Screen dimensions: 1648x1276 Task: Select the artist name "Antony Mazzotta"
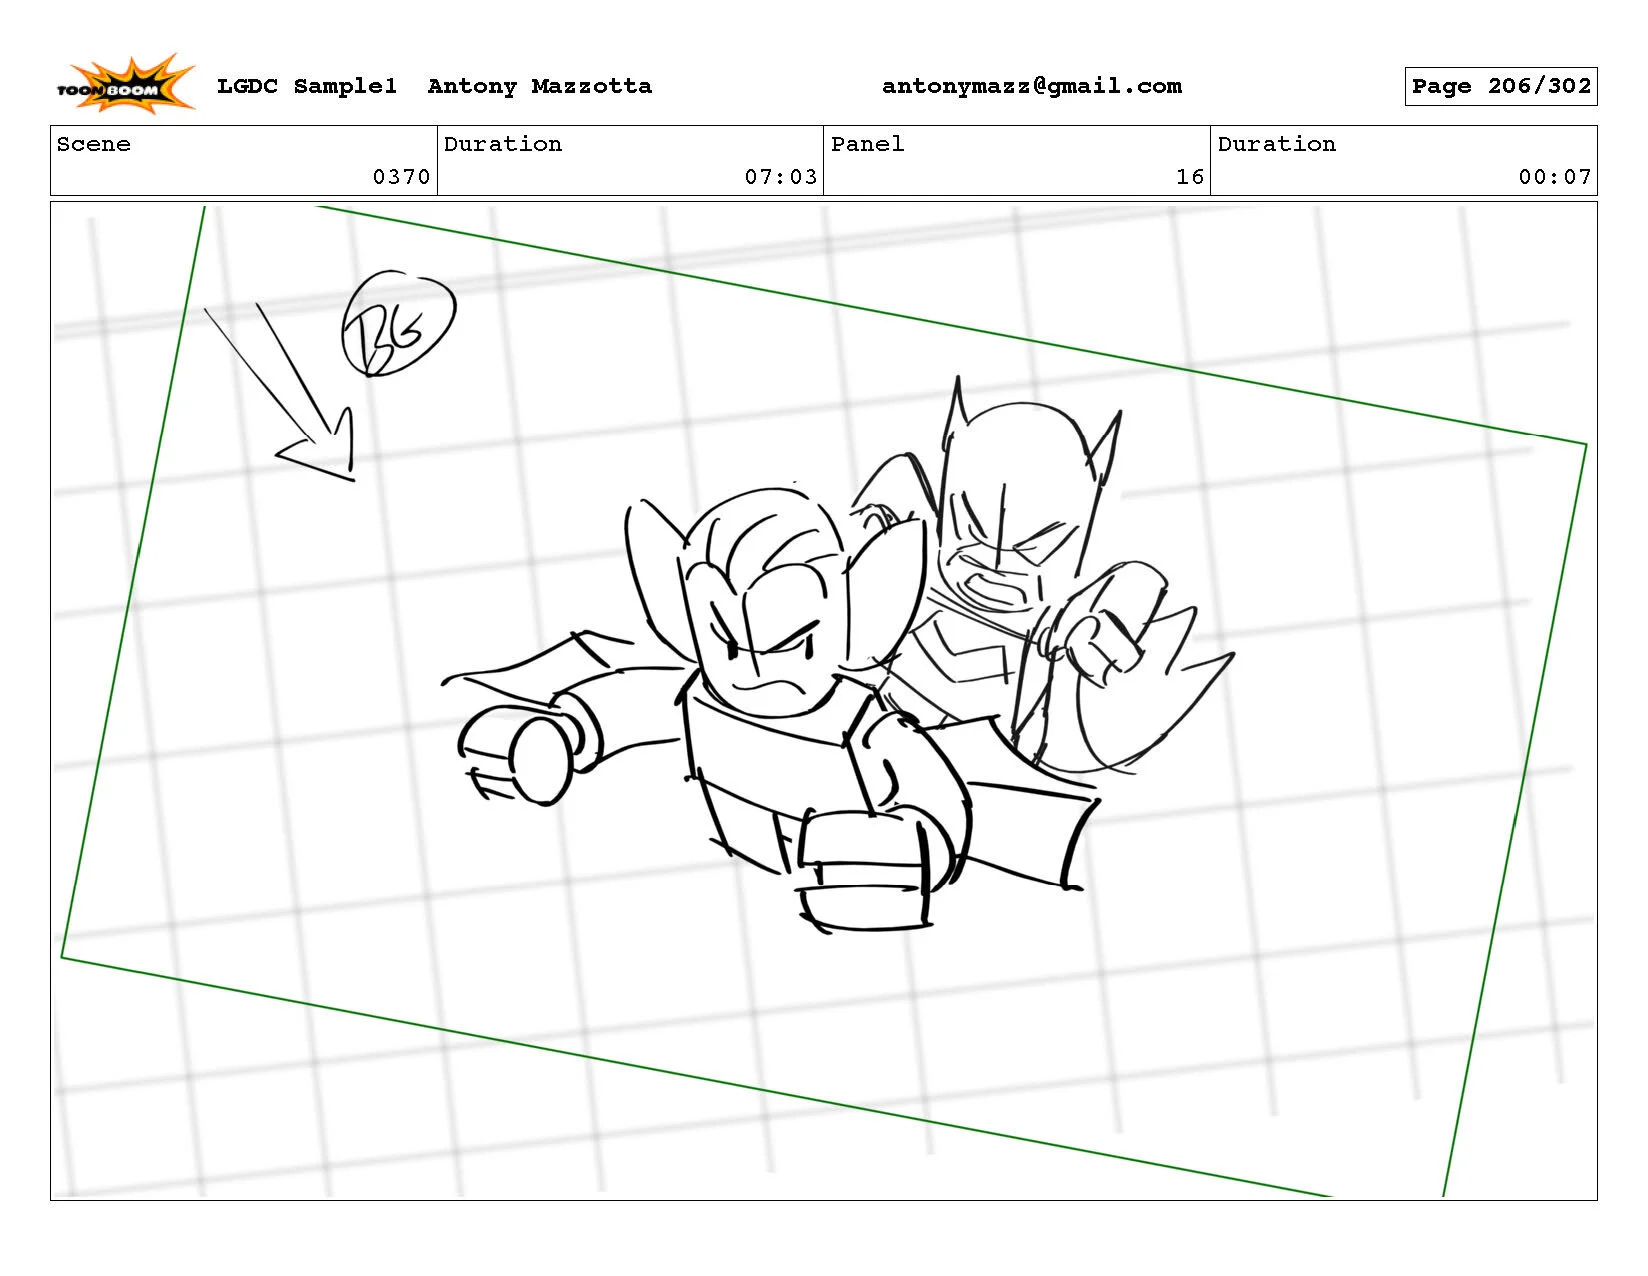click(540, 86)
